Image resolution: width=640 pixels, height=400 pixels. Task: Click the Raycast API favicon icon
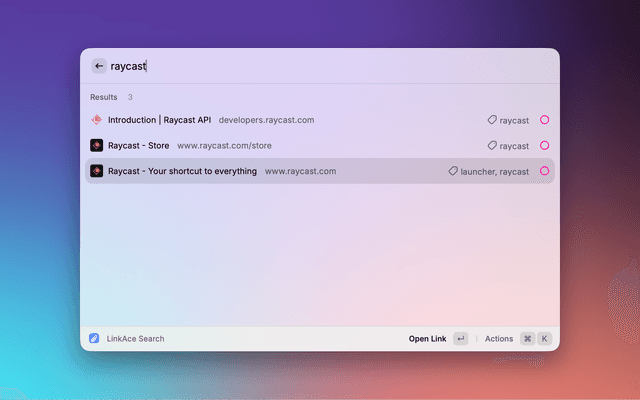tap(96, 120)
